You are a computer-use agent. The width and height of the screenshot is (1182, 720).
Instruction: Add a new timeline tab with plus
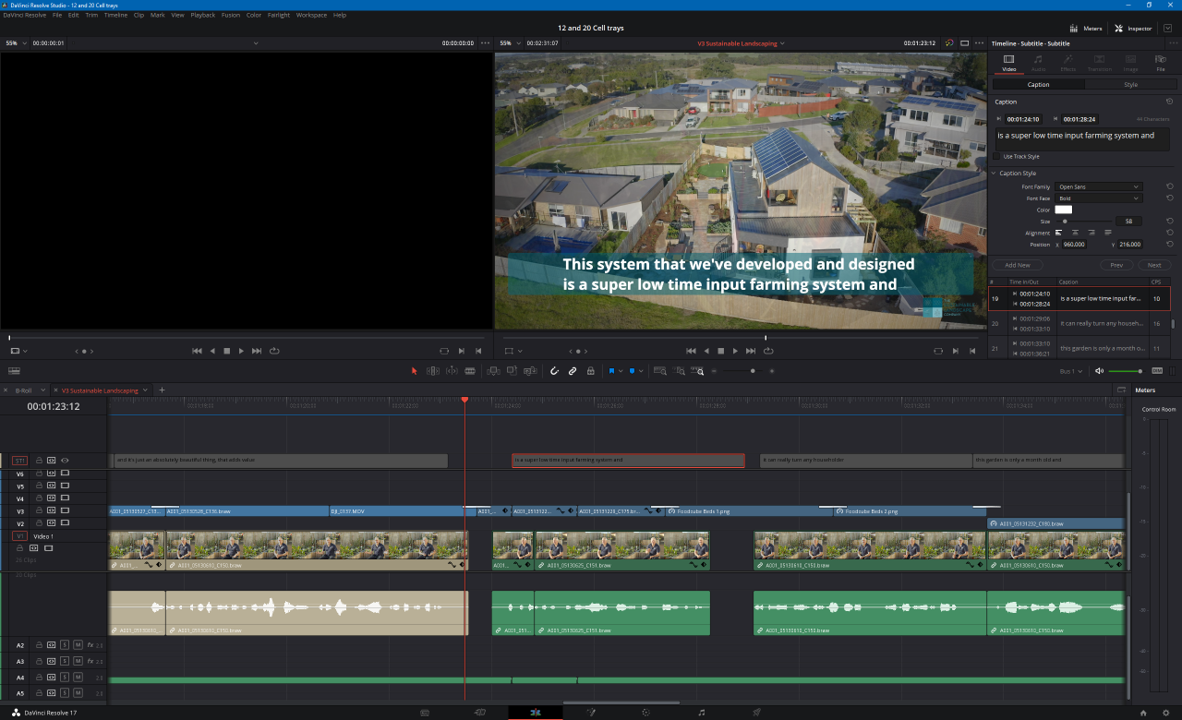coord(161,391)
